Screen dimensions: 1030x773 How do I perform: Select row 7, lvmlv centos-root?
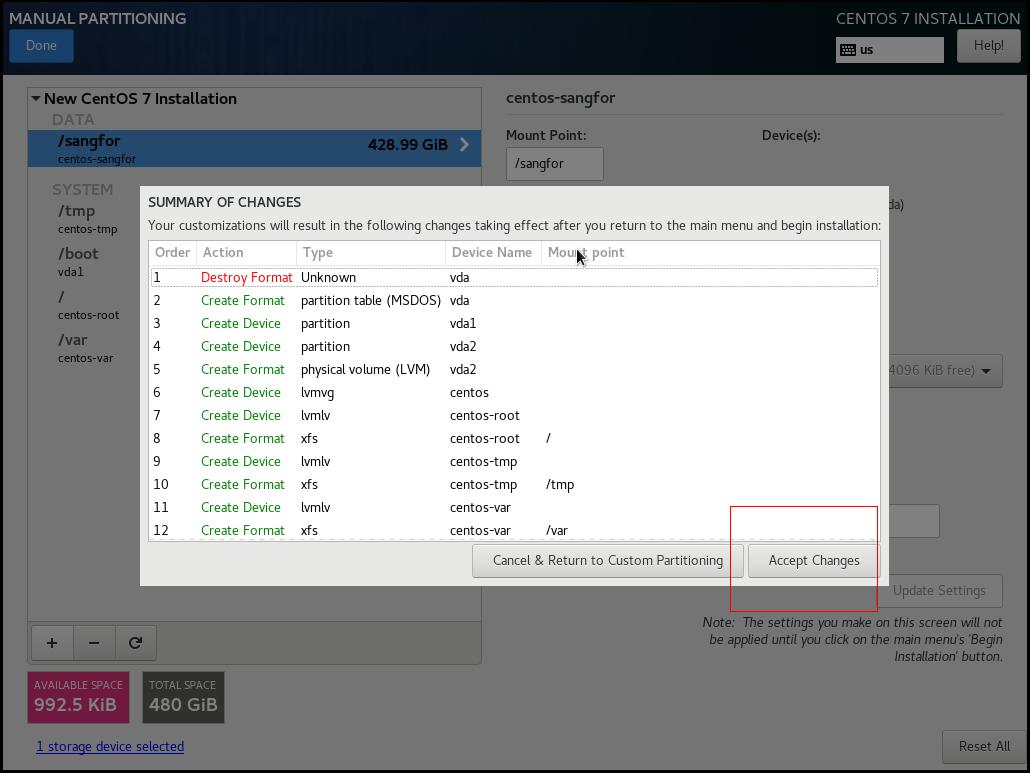pos(514,415)
